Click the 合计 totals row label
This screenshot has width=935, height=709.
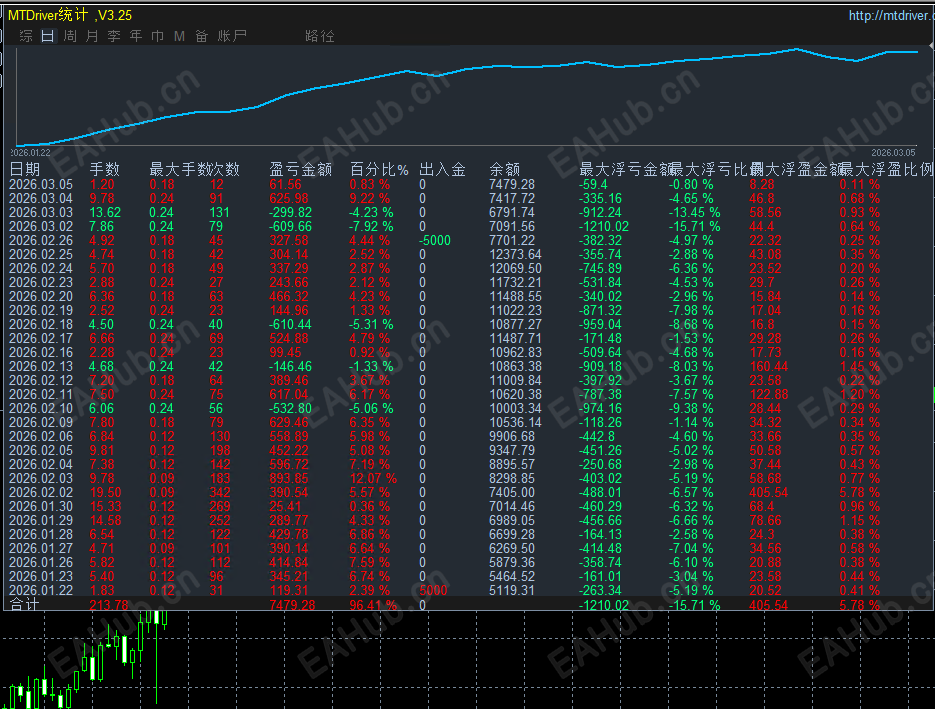point(24,604)
